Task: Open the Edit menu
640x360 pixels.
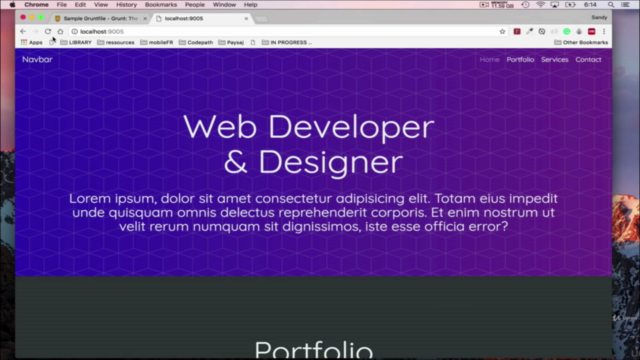Action: coord(80,4)
